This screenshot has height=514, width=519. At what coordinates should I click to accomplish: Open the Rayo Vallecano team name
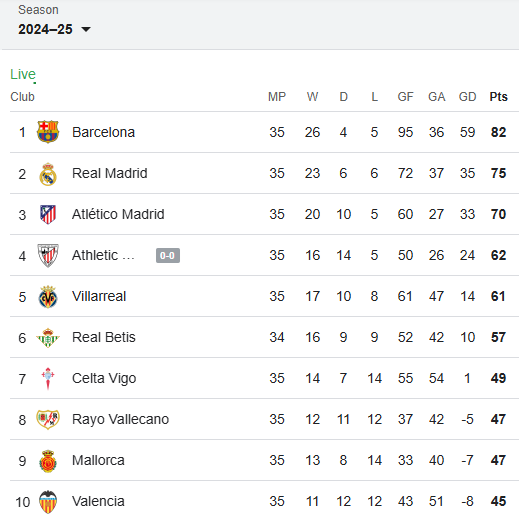(x=120, y=419)
